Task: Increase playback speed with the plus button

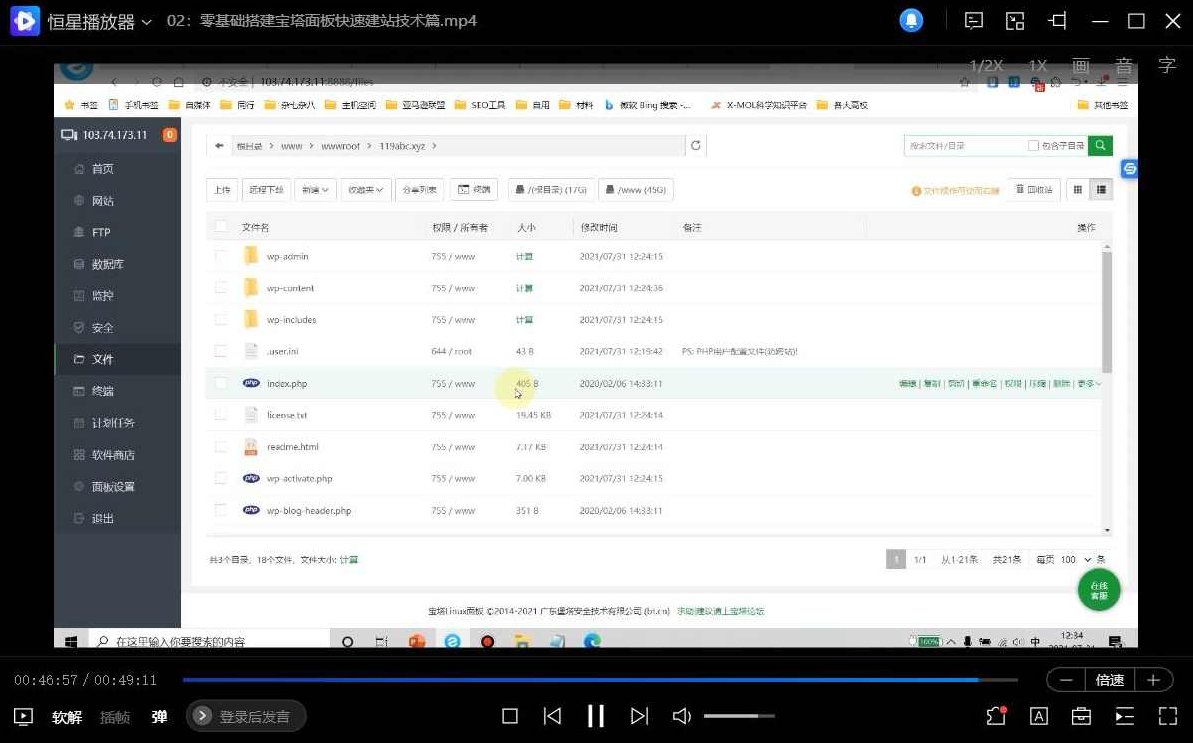Action: click(x=1153, y=680)
